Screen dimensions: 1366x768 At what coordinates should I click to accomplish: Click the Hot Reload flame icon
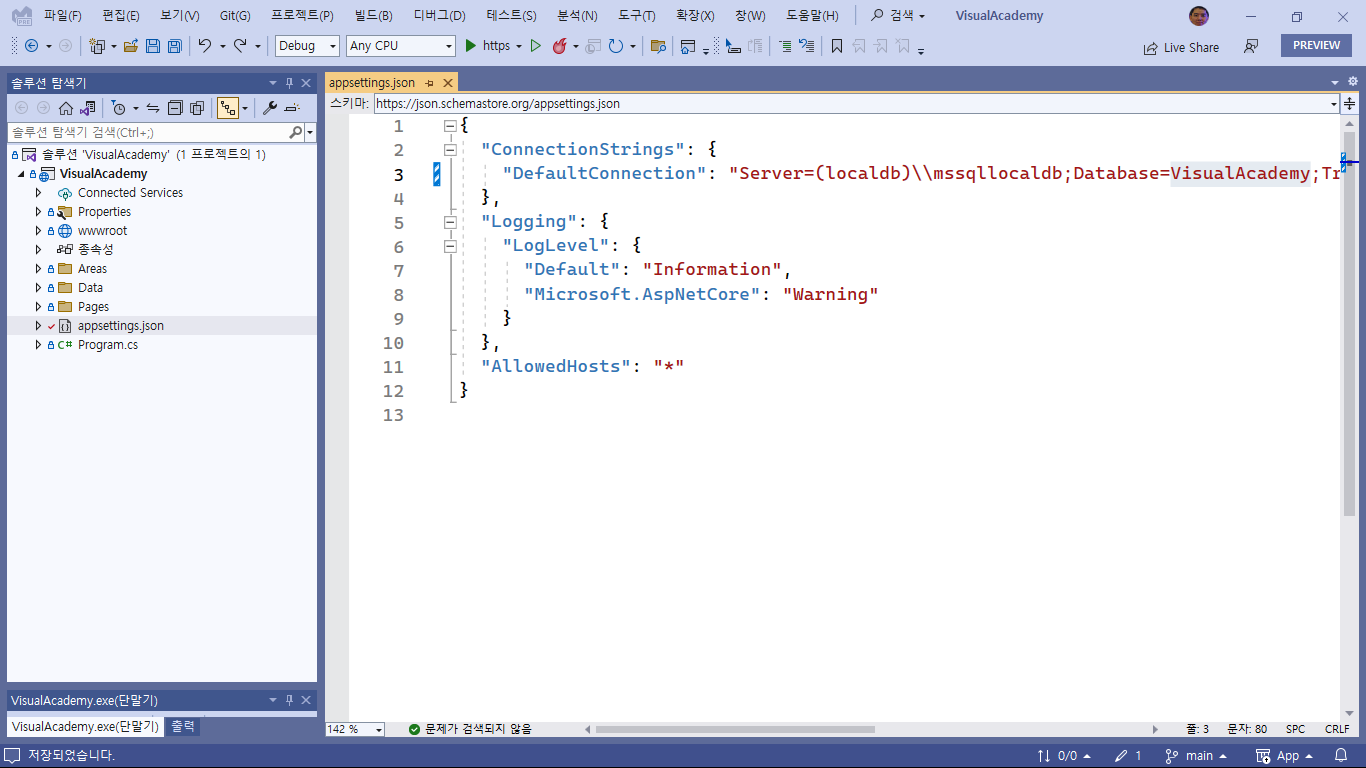(559, 46)
